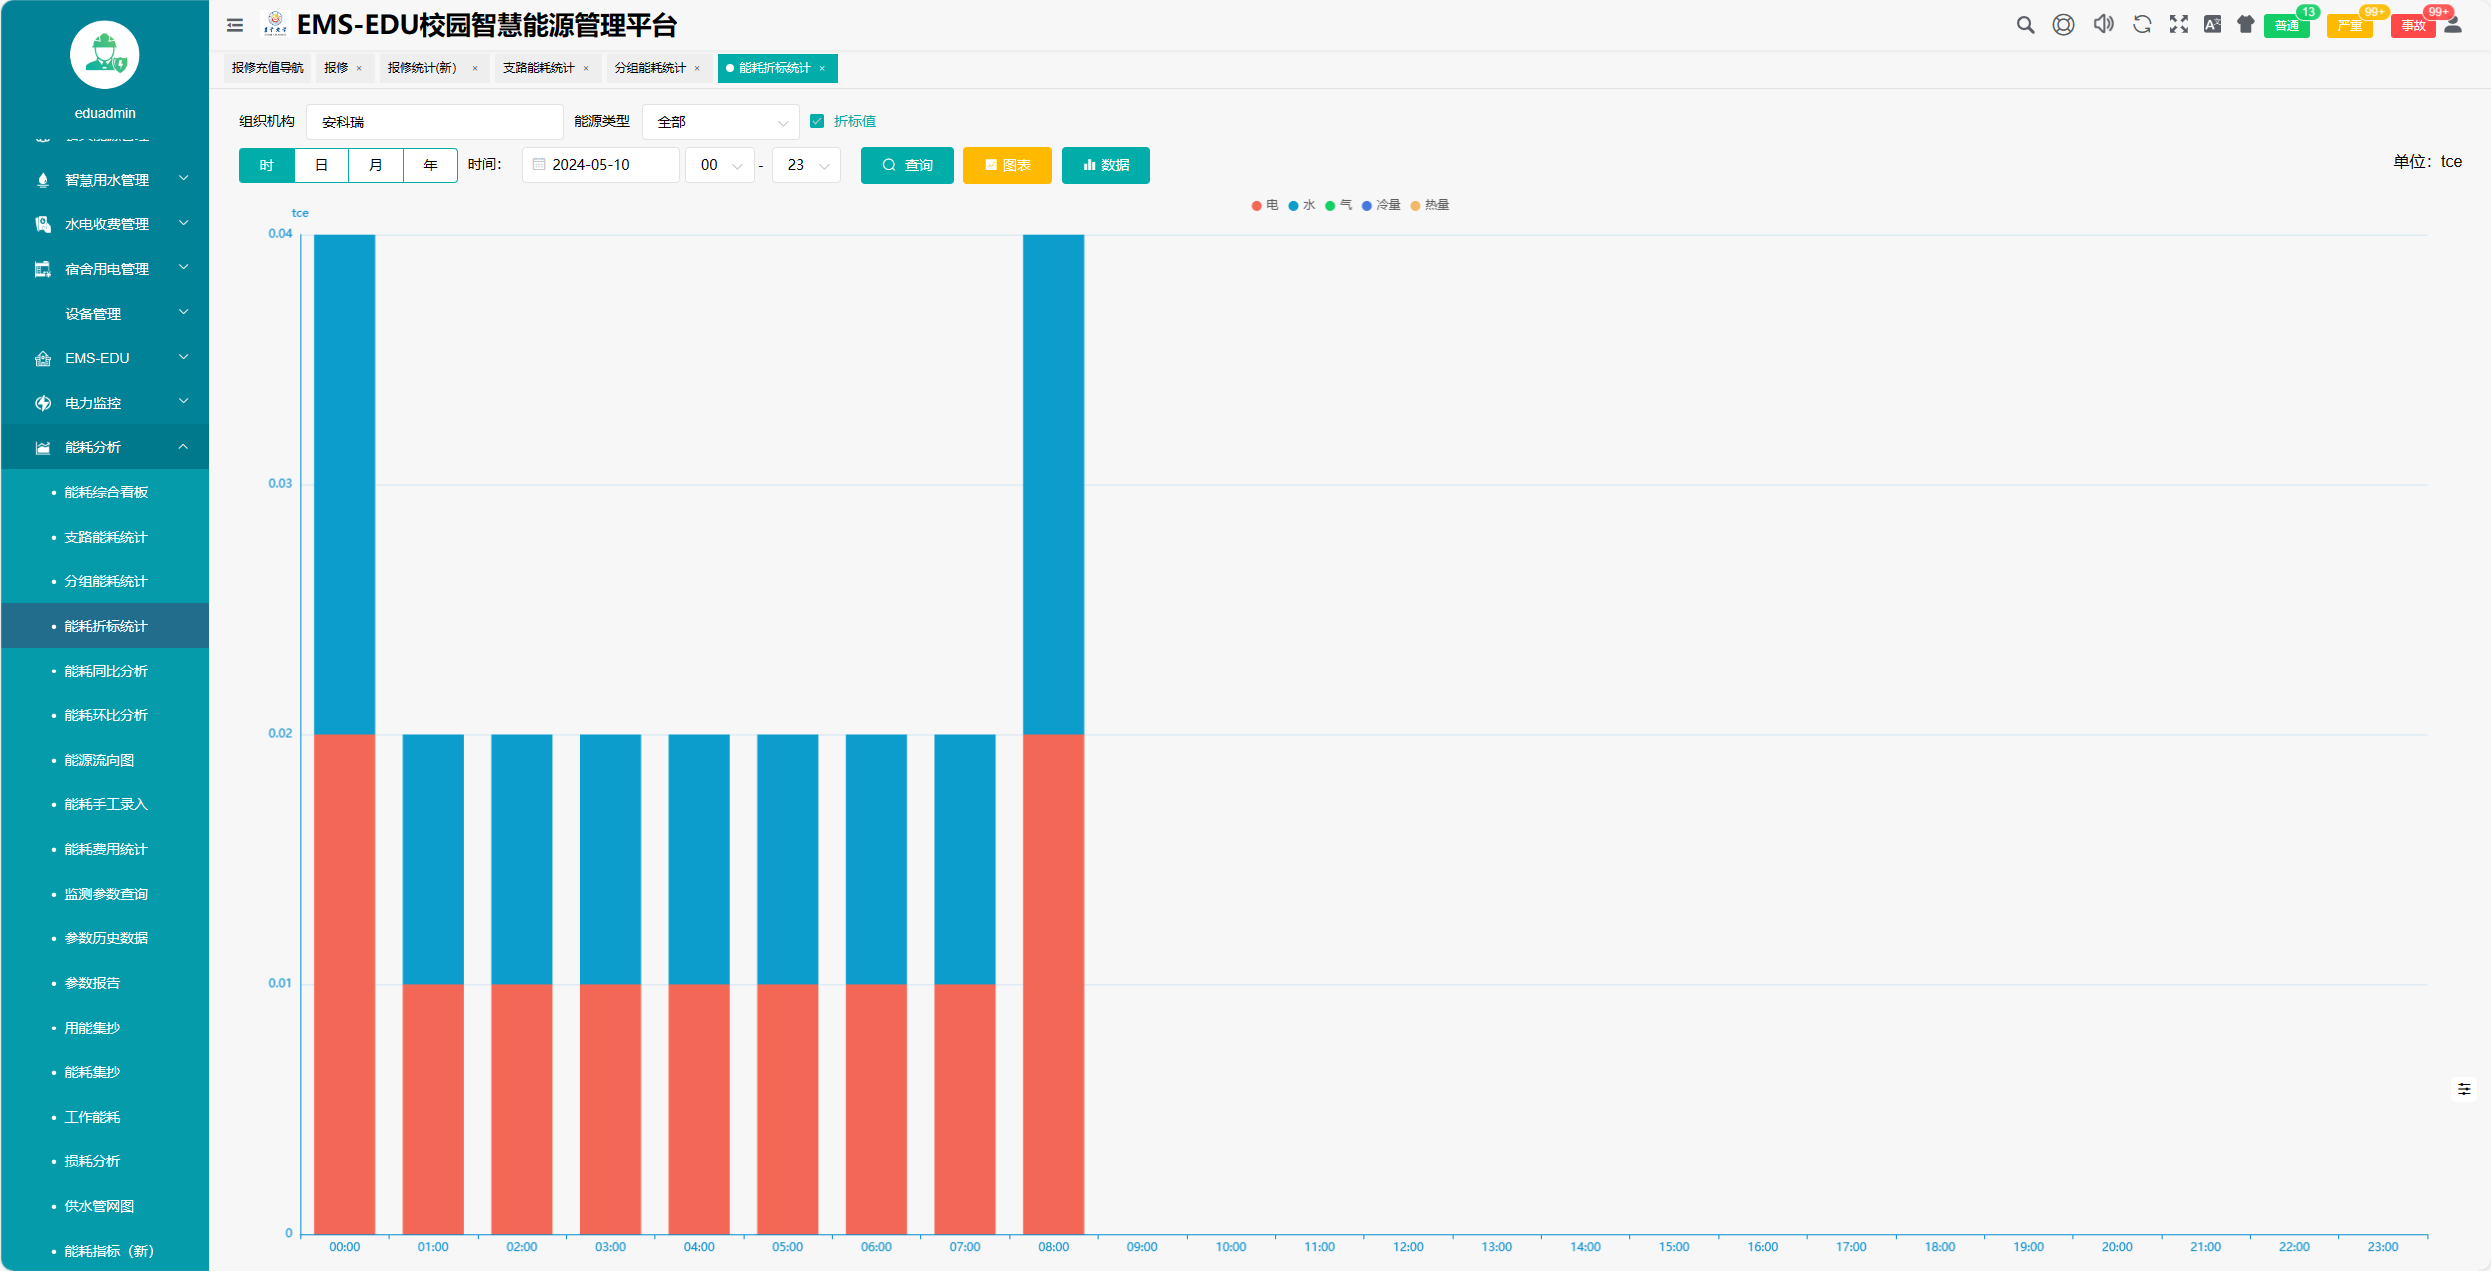Toggle the 水 series in chart legend
This screenshot has height=1271, width=2491.
pos(1301,205)
